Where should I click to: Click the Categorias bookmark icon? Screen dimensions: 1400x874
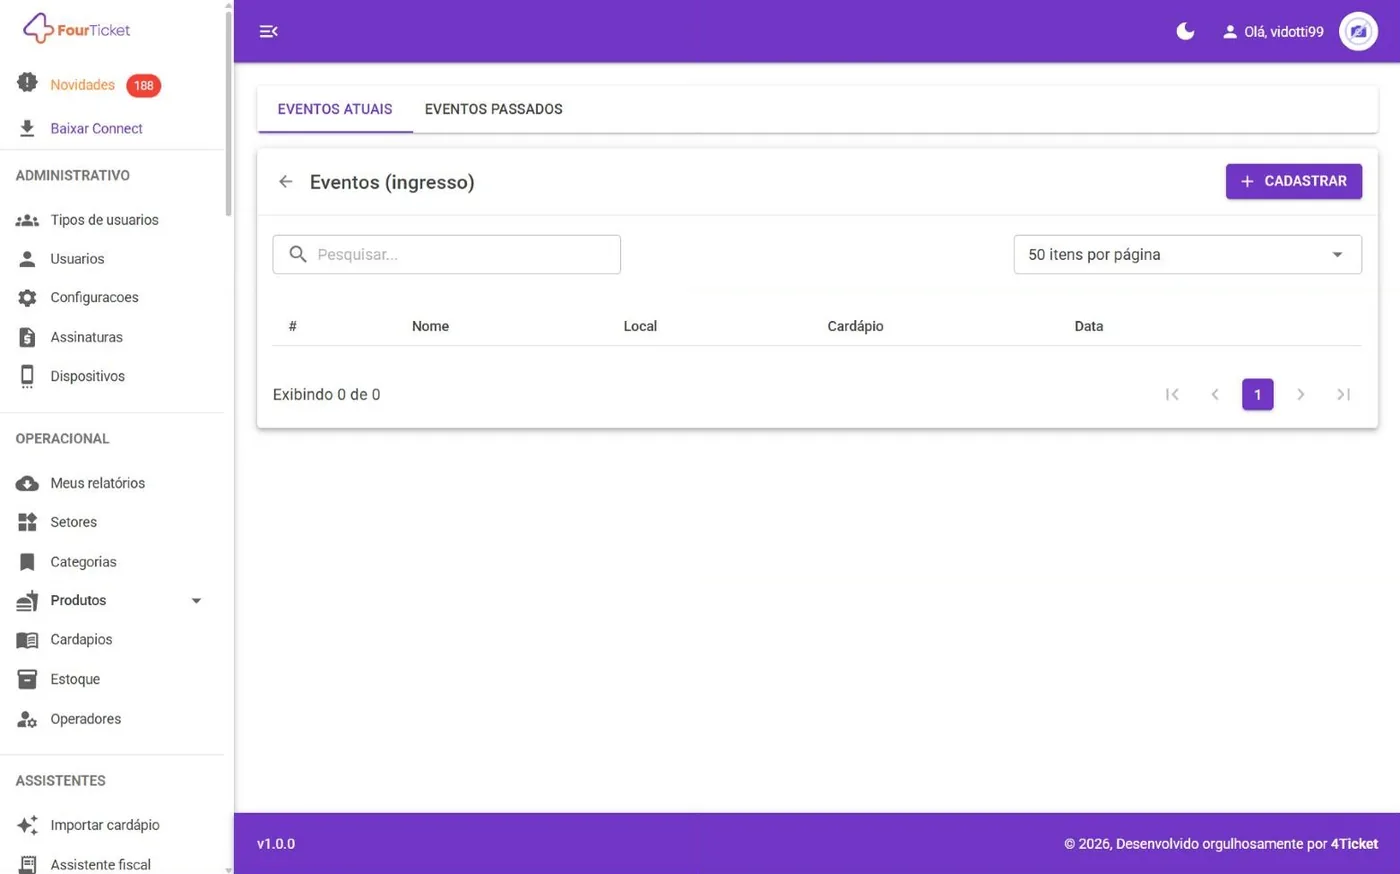click(x=27, y=562)
